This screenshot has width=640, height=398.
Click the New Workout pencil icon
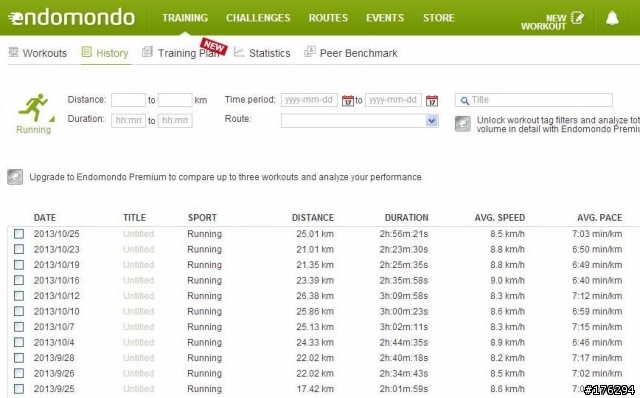577,18
